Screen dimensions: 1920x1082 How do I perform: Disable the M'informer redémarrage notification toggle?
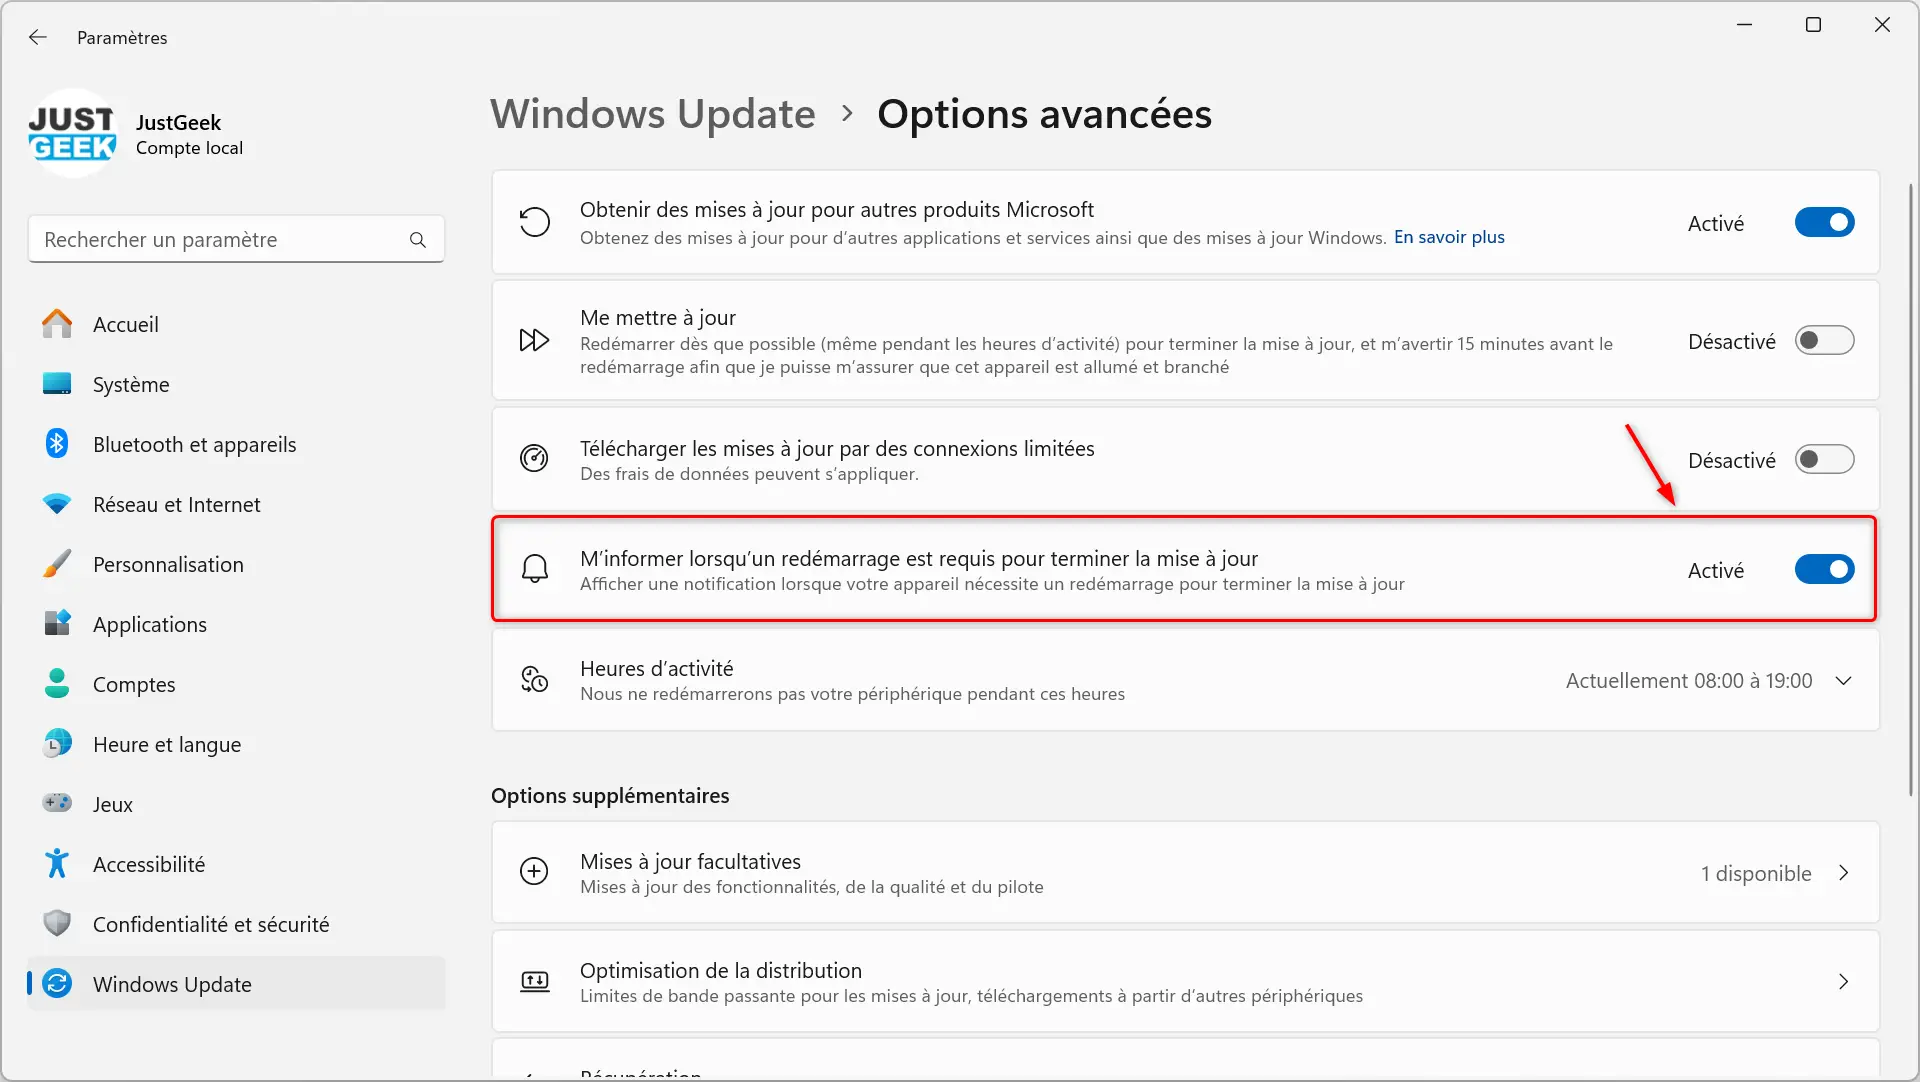(x=1824, y=569)
